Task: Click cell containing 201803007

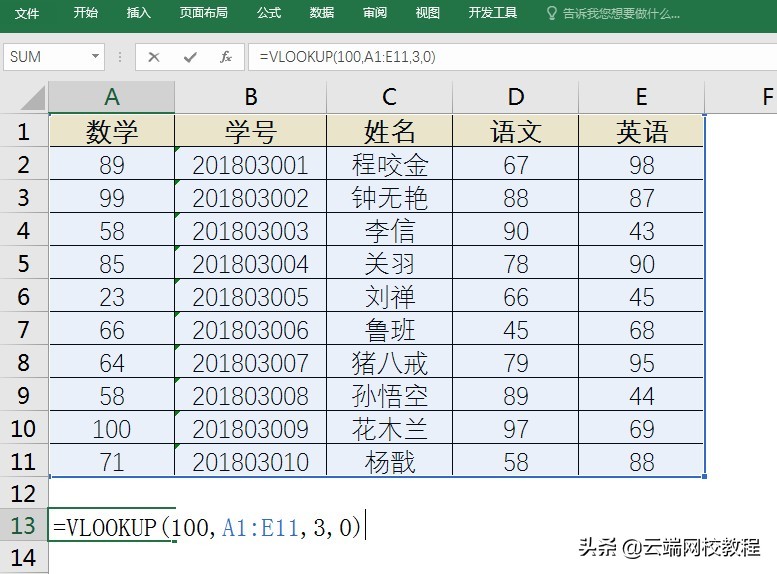Action: pos(251,362)
